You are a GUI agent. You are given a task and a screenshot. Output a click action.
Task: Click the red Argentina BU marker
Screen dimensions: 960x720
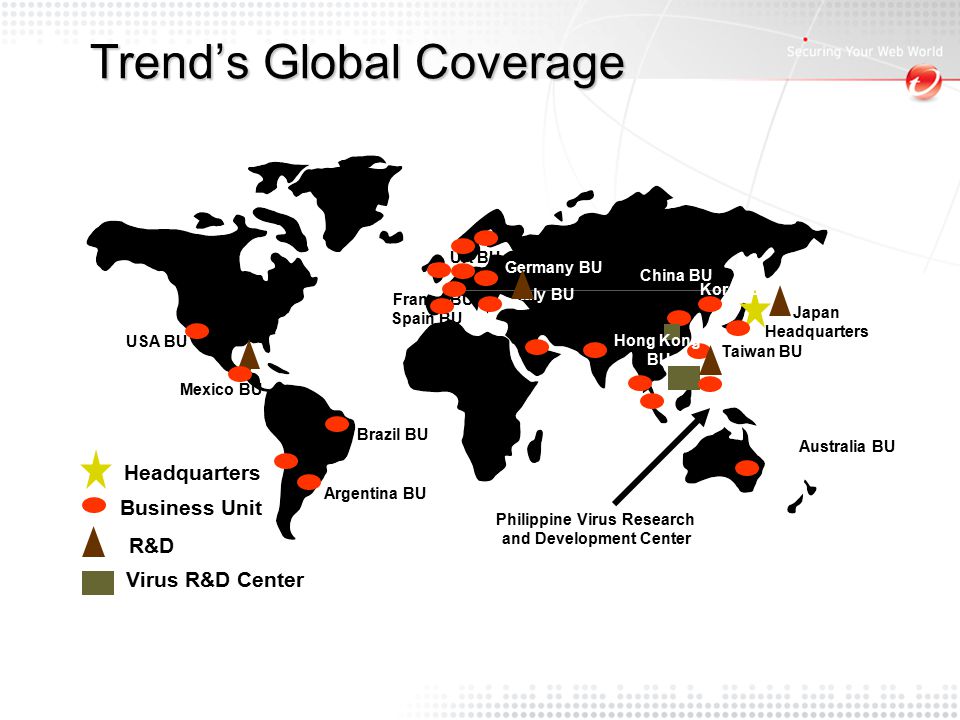click(x=309, y=482)
